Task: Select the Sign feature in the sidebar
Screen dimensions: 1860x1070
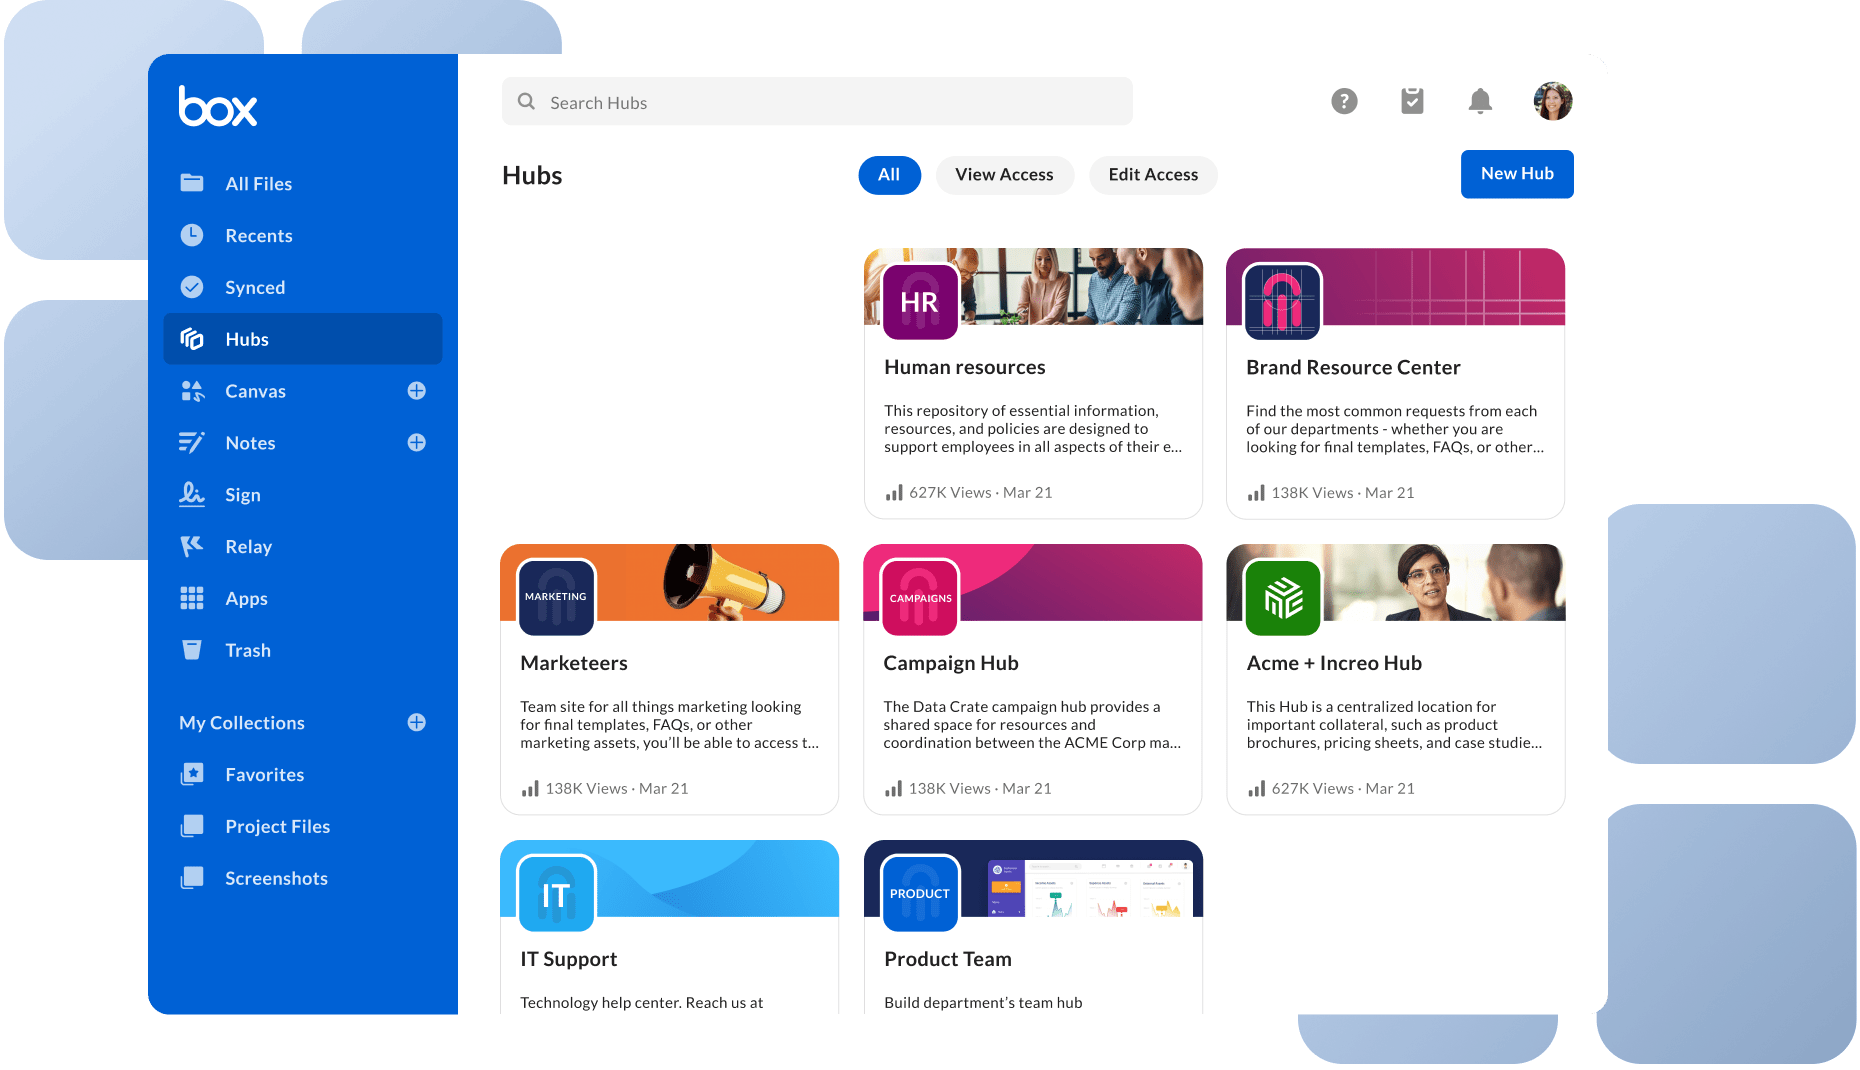Action: (243, 494)
